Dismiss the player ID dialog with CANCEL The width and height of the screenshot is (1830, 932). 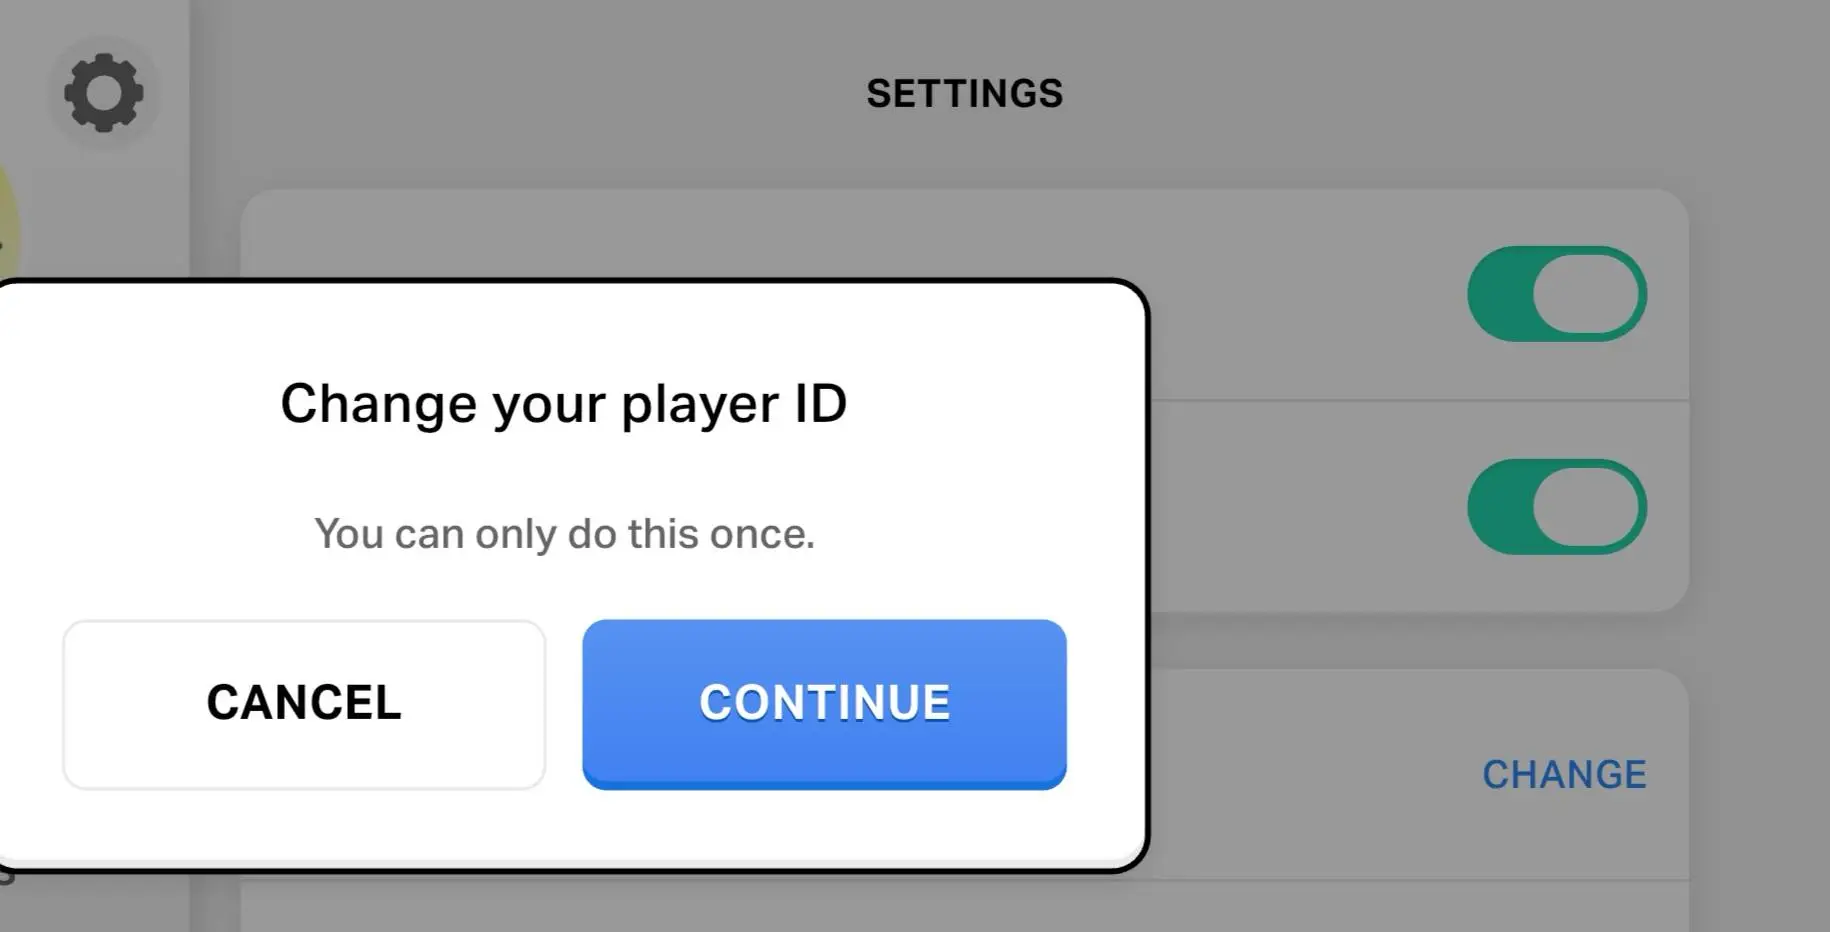coord(304,703)
